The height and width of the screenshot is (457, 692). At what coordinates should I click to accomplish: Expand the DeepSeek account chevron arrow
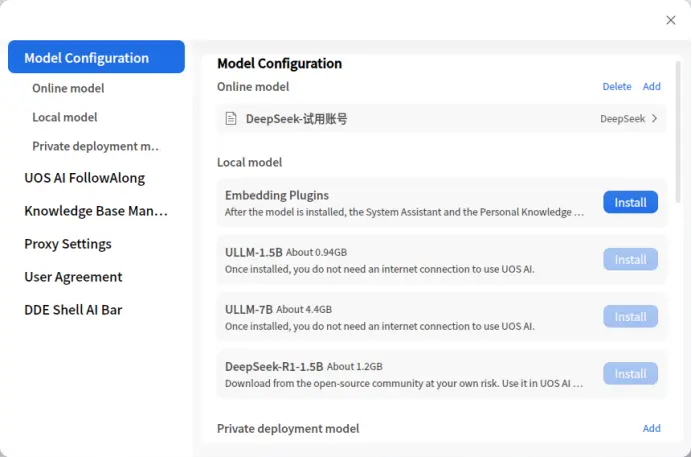(654, 118)
